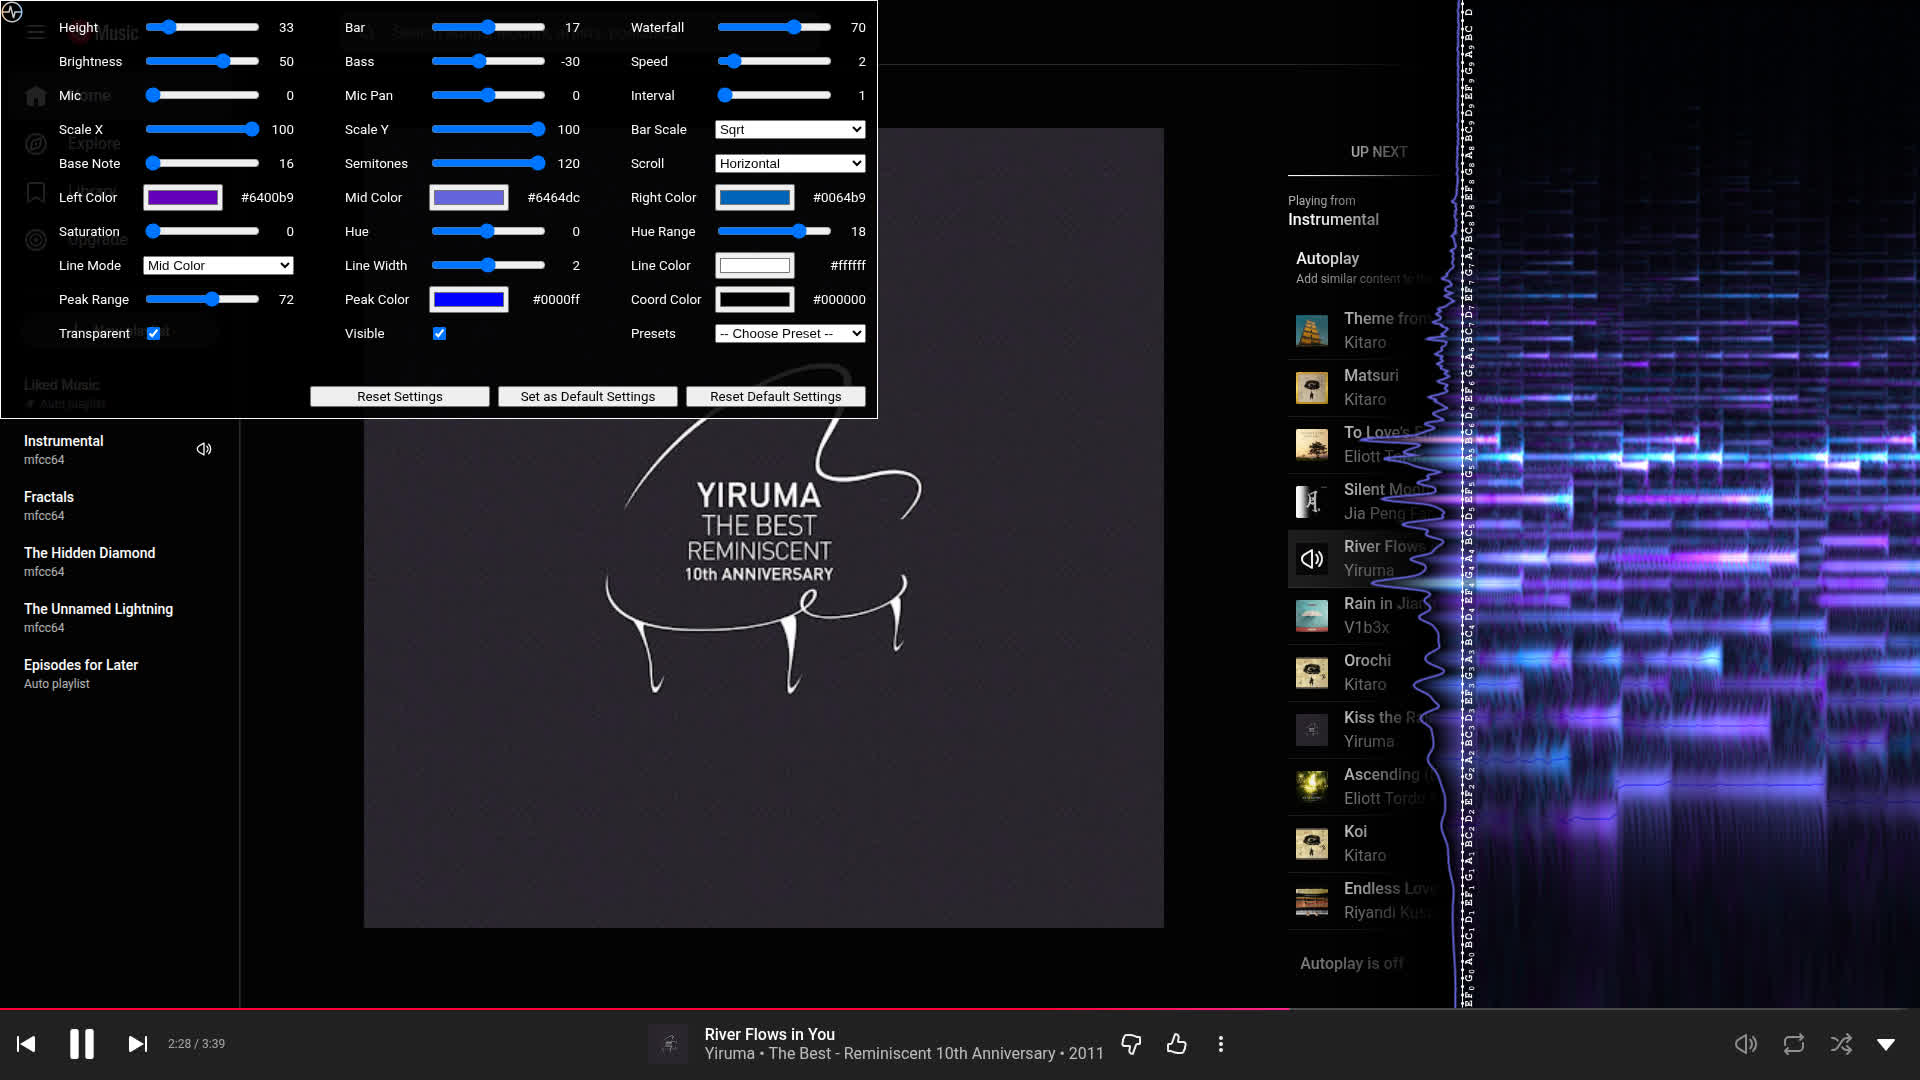Image resolution: width=1920 pixels, height=1080 pixels.
Task: Dislike River Flows in You
Action: click(x=1131, y=1044)
